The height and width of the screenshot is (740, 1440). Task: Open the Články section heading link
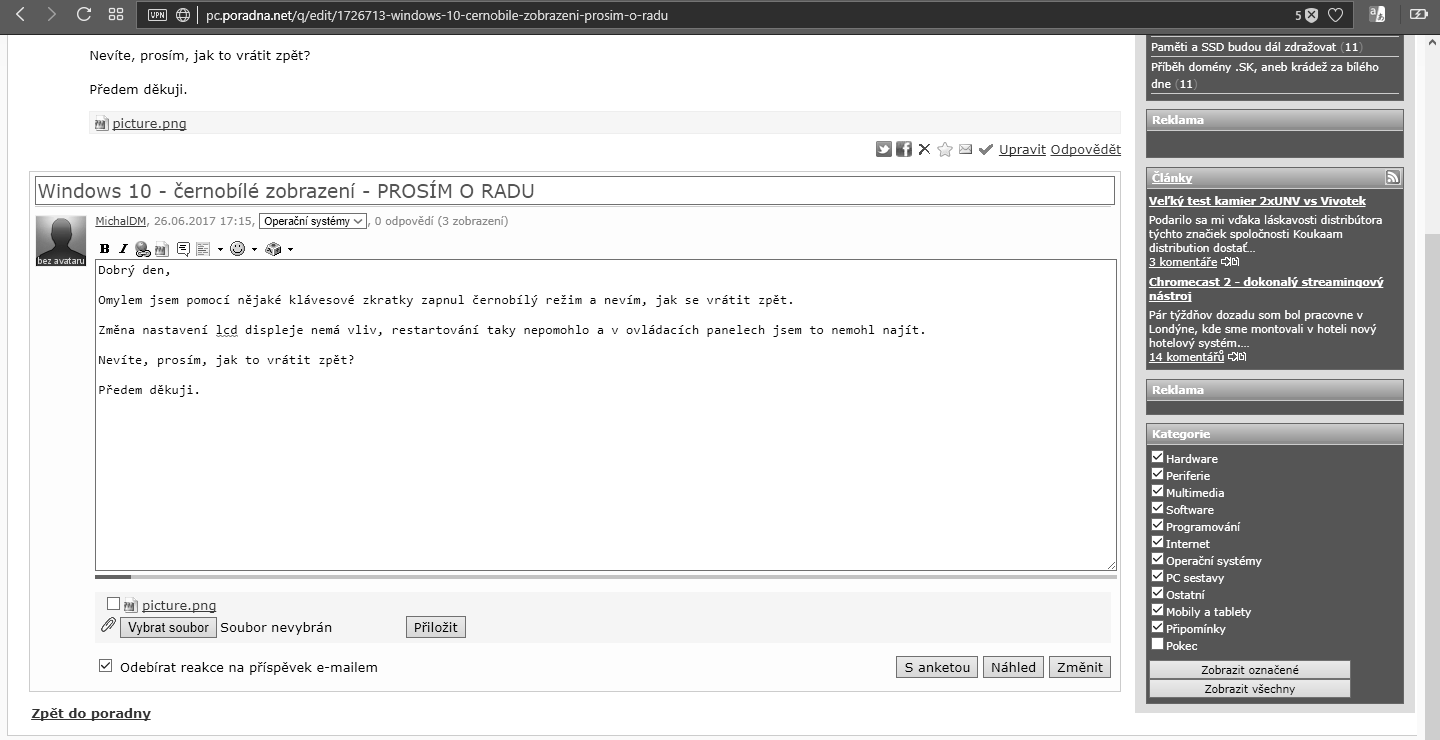[x=1172, y=178]
